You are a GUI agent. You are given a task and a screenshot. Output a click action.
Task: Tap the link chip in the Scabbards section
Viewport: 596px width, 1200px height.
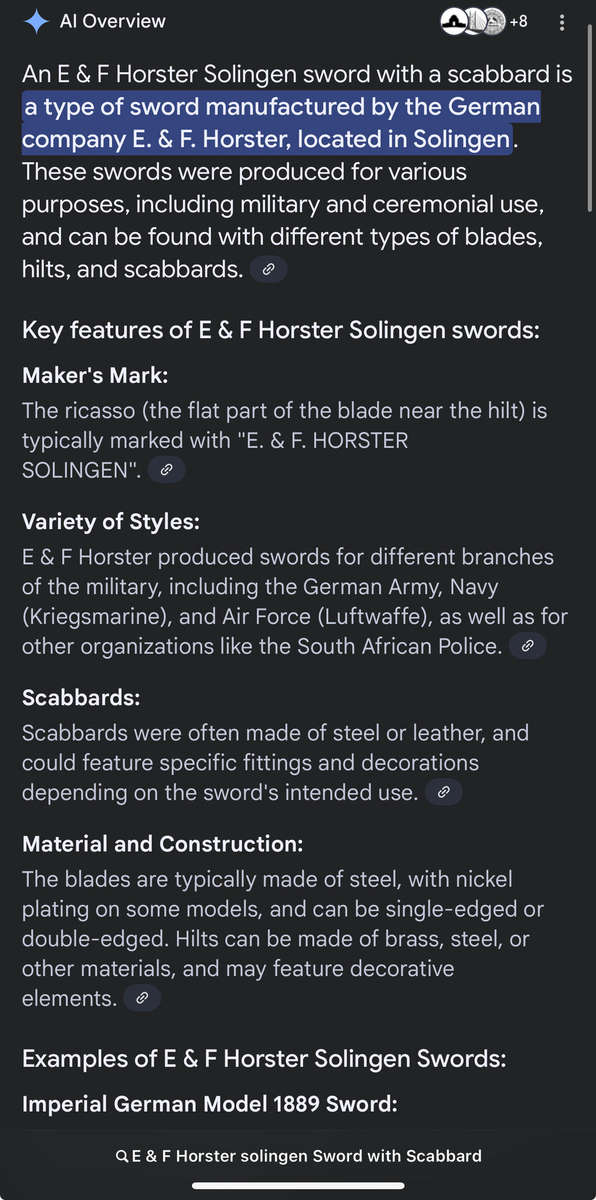pos(443,792)
